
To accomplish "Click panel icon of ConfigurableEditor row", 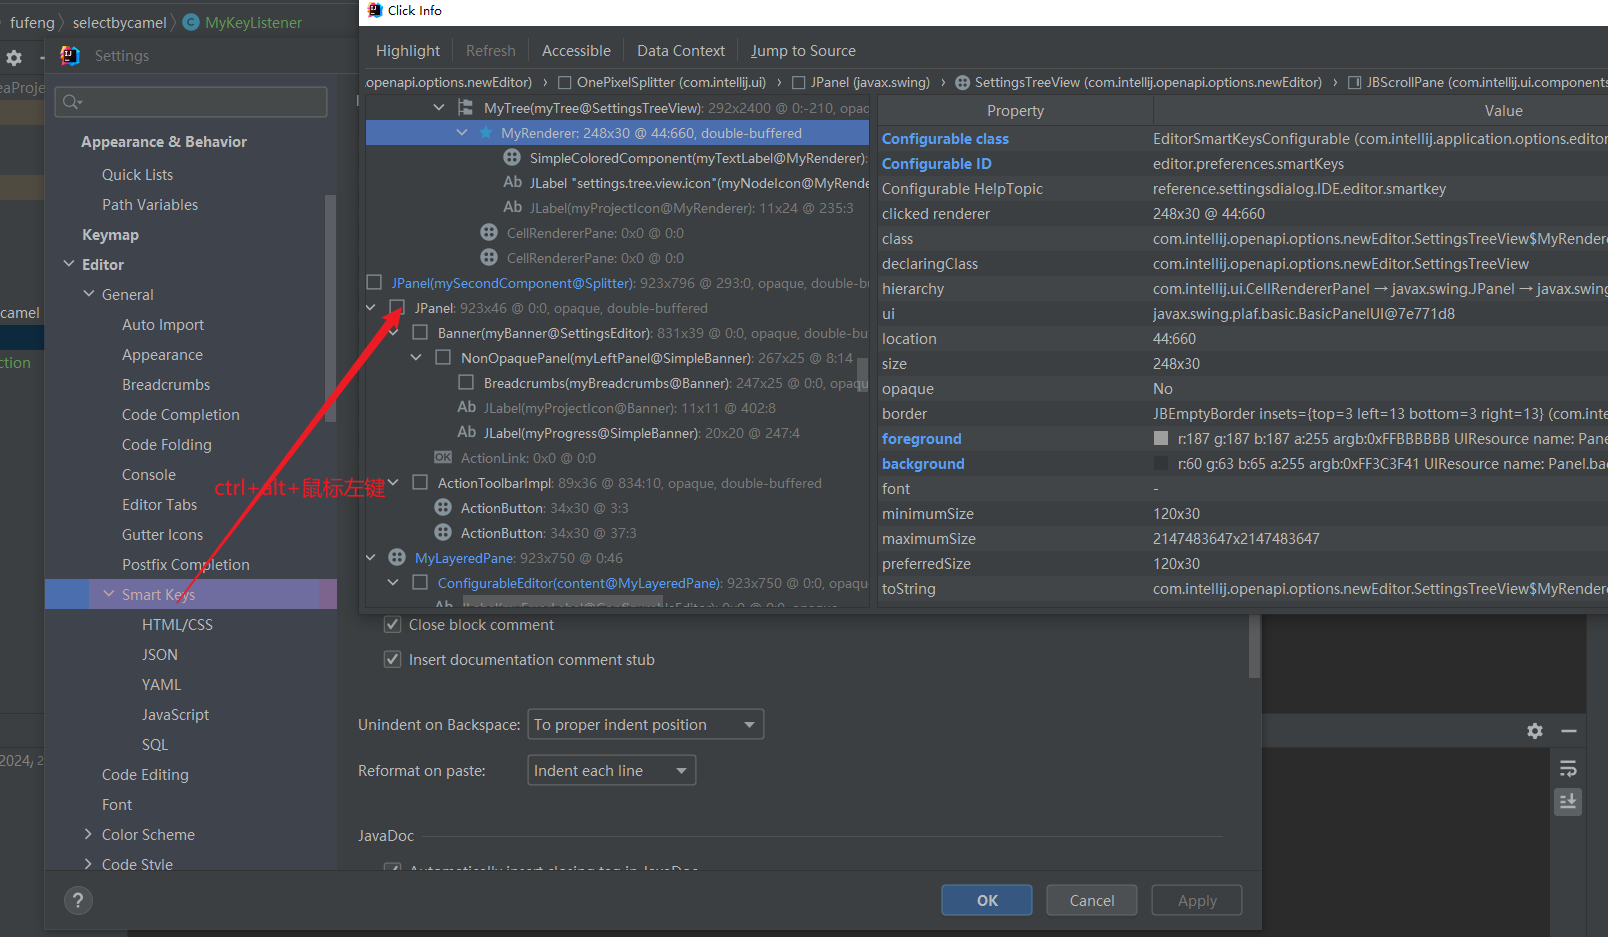I will coord(420,583).
